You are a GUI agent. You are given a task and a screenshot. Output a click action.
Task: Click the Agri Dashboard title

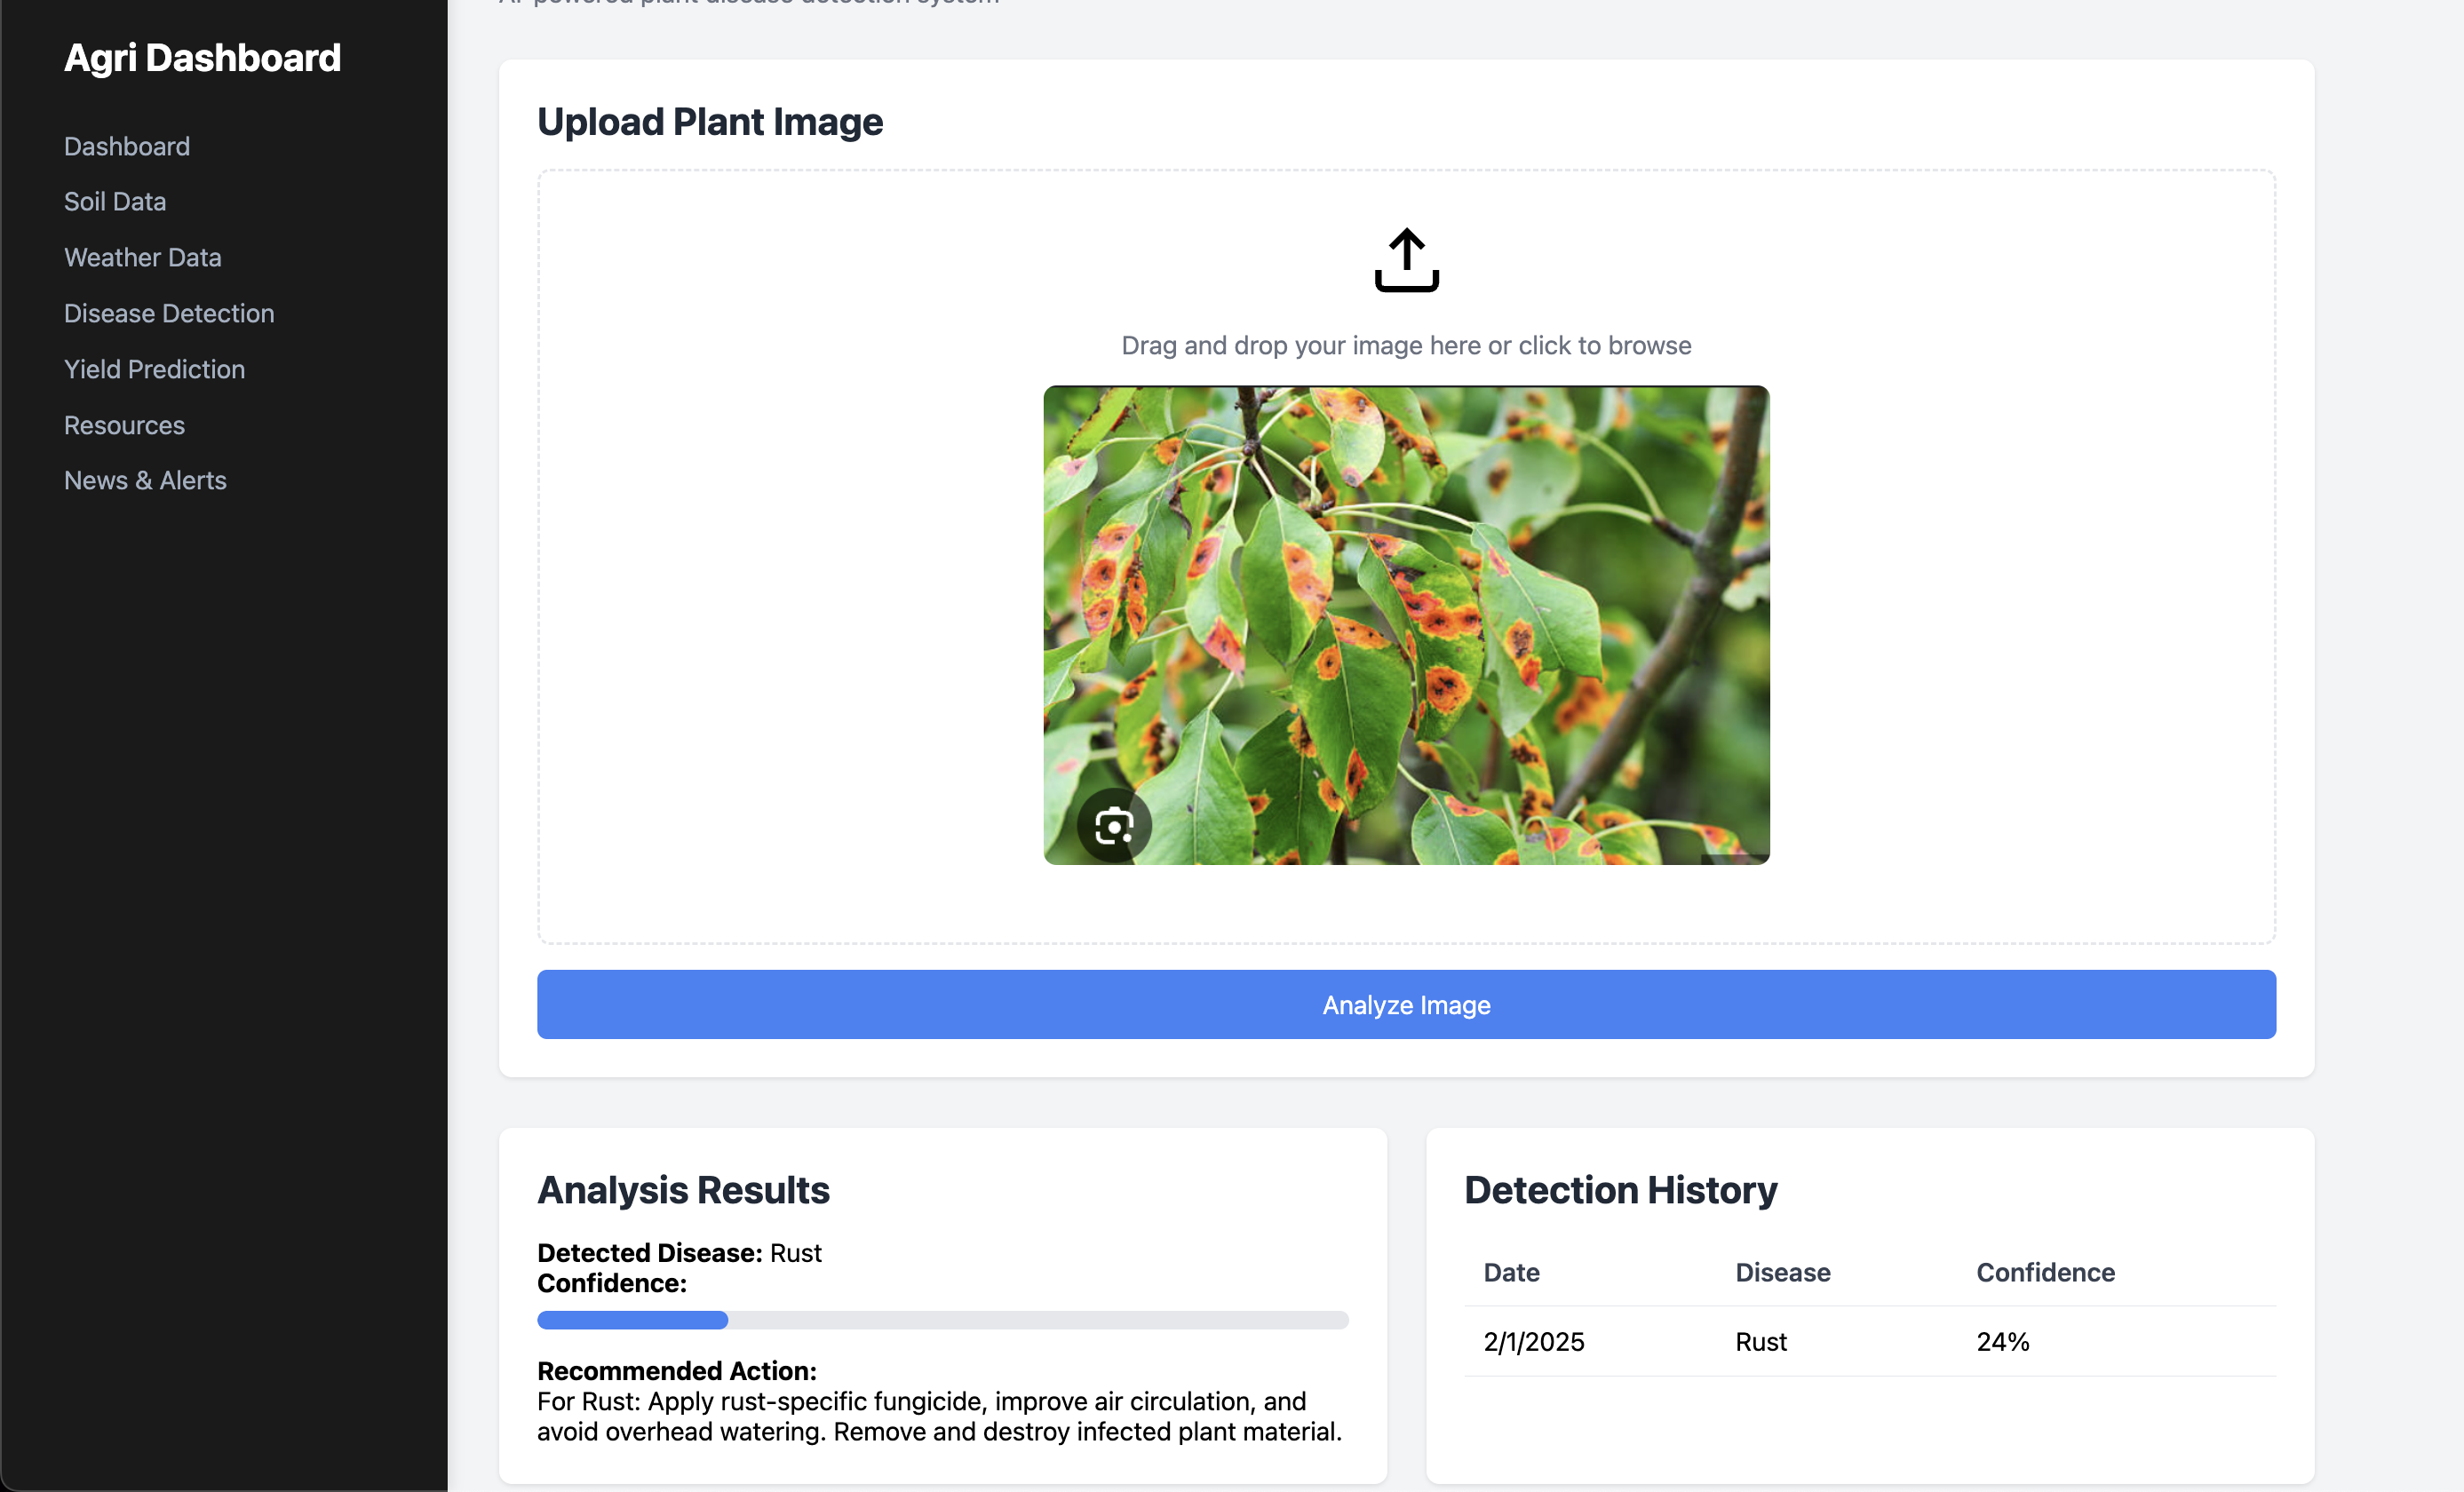click(202, 58)
